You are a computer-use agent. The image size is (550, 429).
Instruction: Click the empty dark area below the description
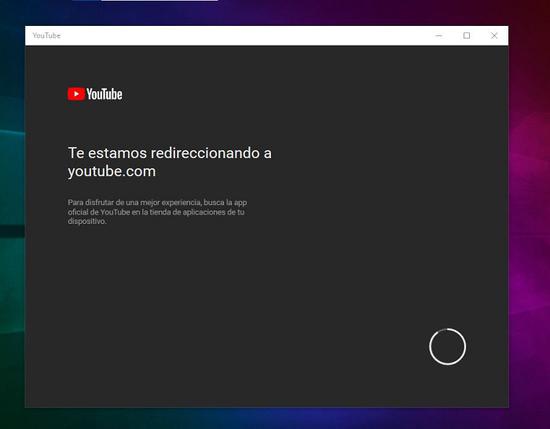(x=210, y=298)
